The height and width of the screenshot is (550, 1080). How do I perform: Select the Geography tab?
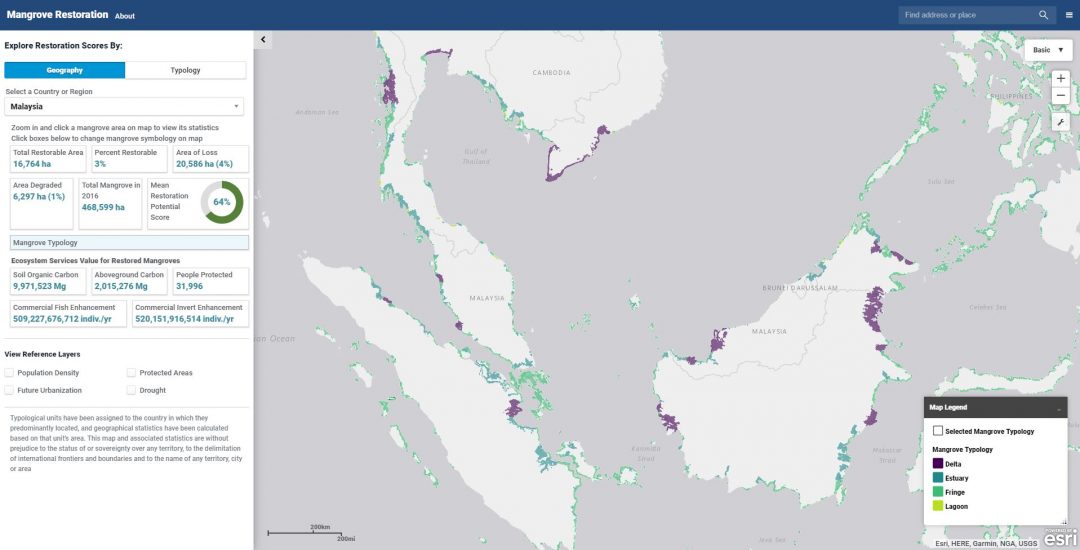coord(65,70)
